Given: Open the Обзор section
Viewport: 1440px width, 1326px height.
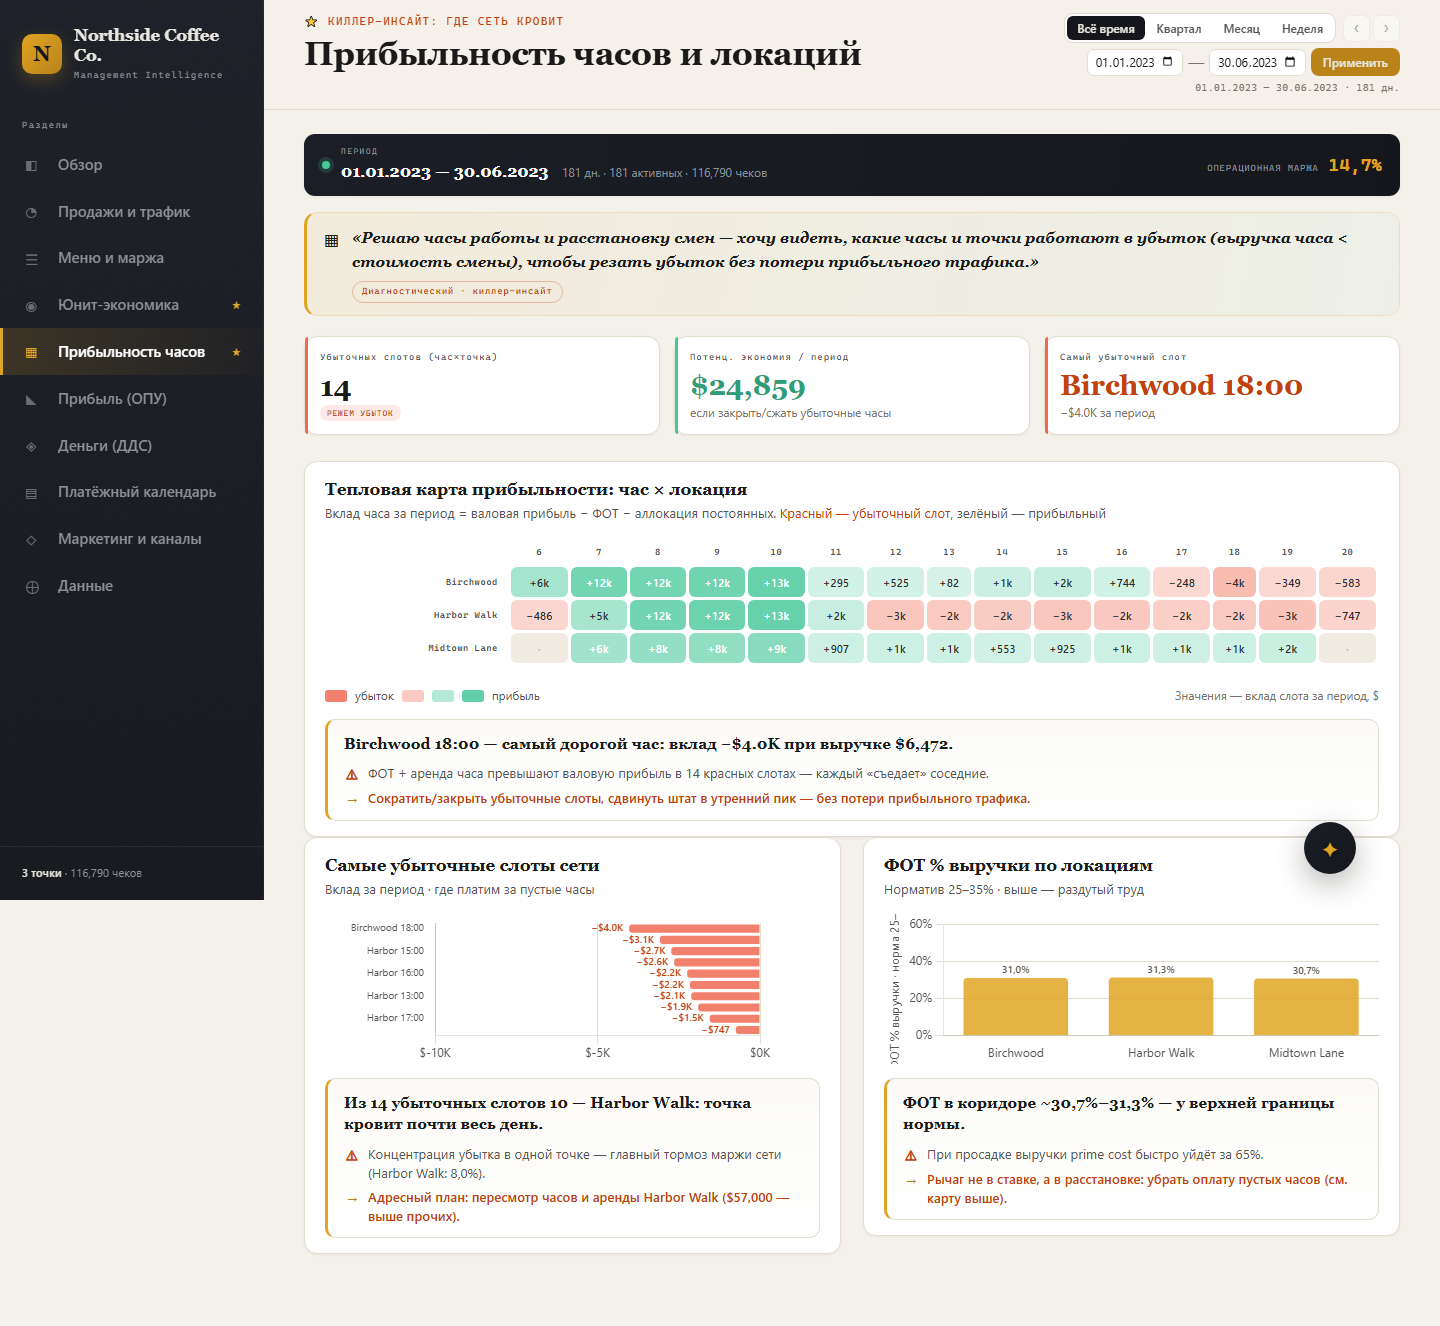Looking at the screenshot, I should tap(132, 165).
